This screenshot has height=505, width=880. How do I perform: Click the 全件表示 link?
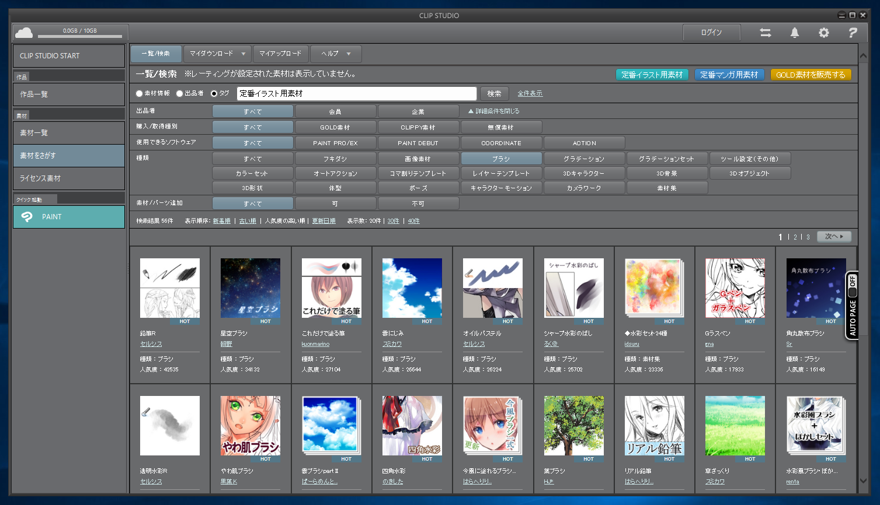pos(530,94)
